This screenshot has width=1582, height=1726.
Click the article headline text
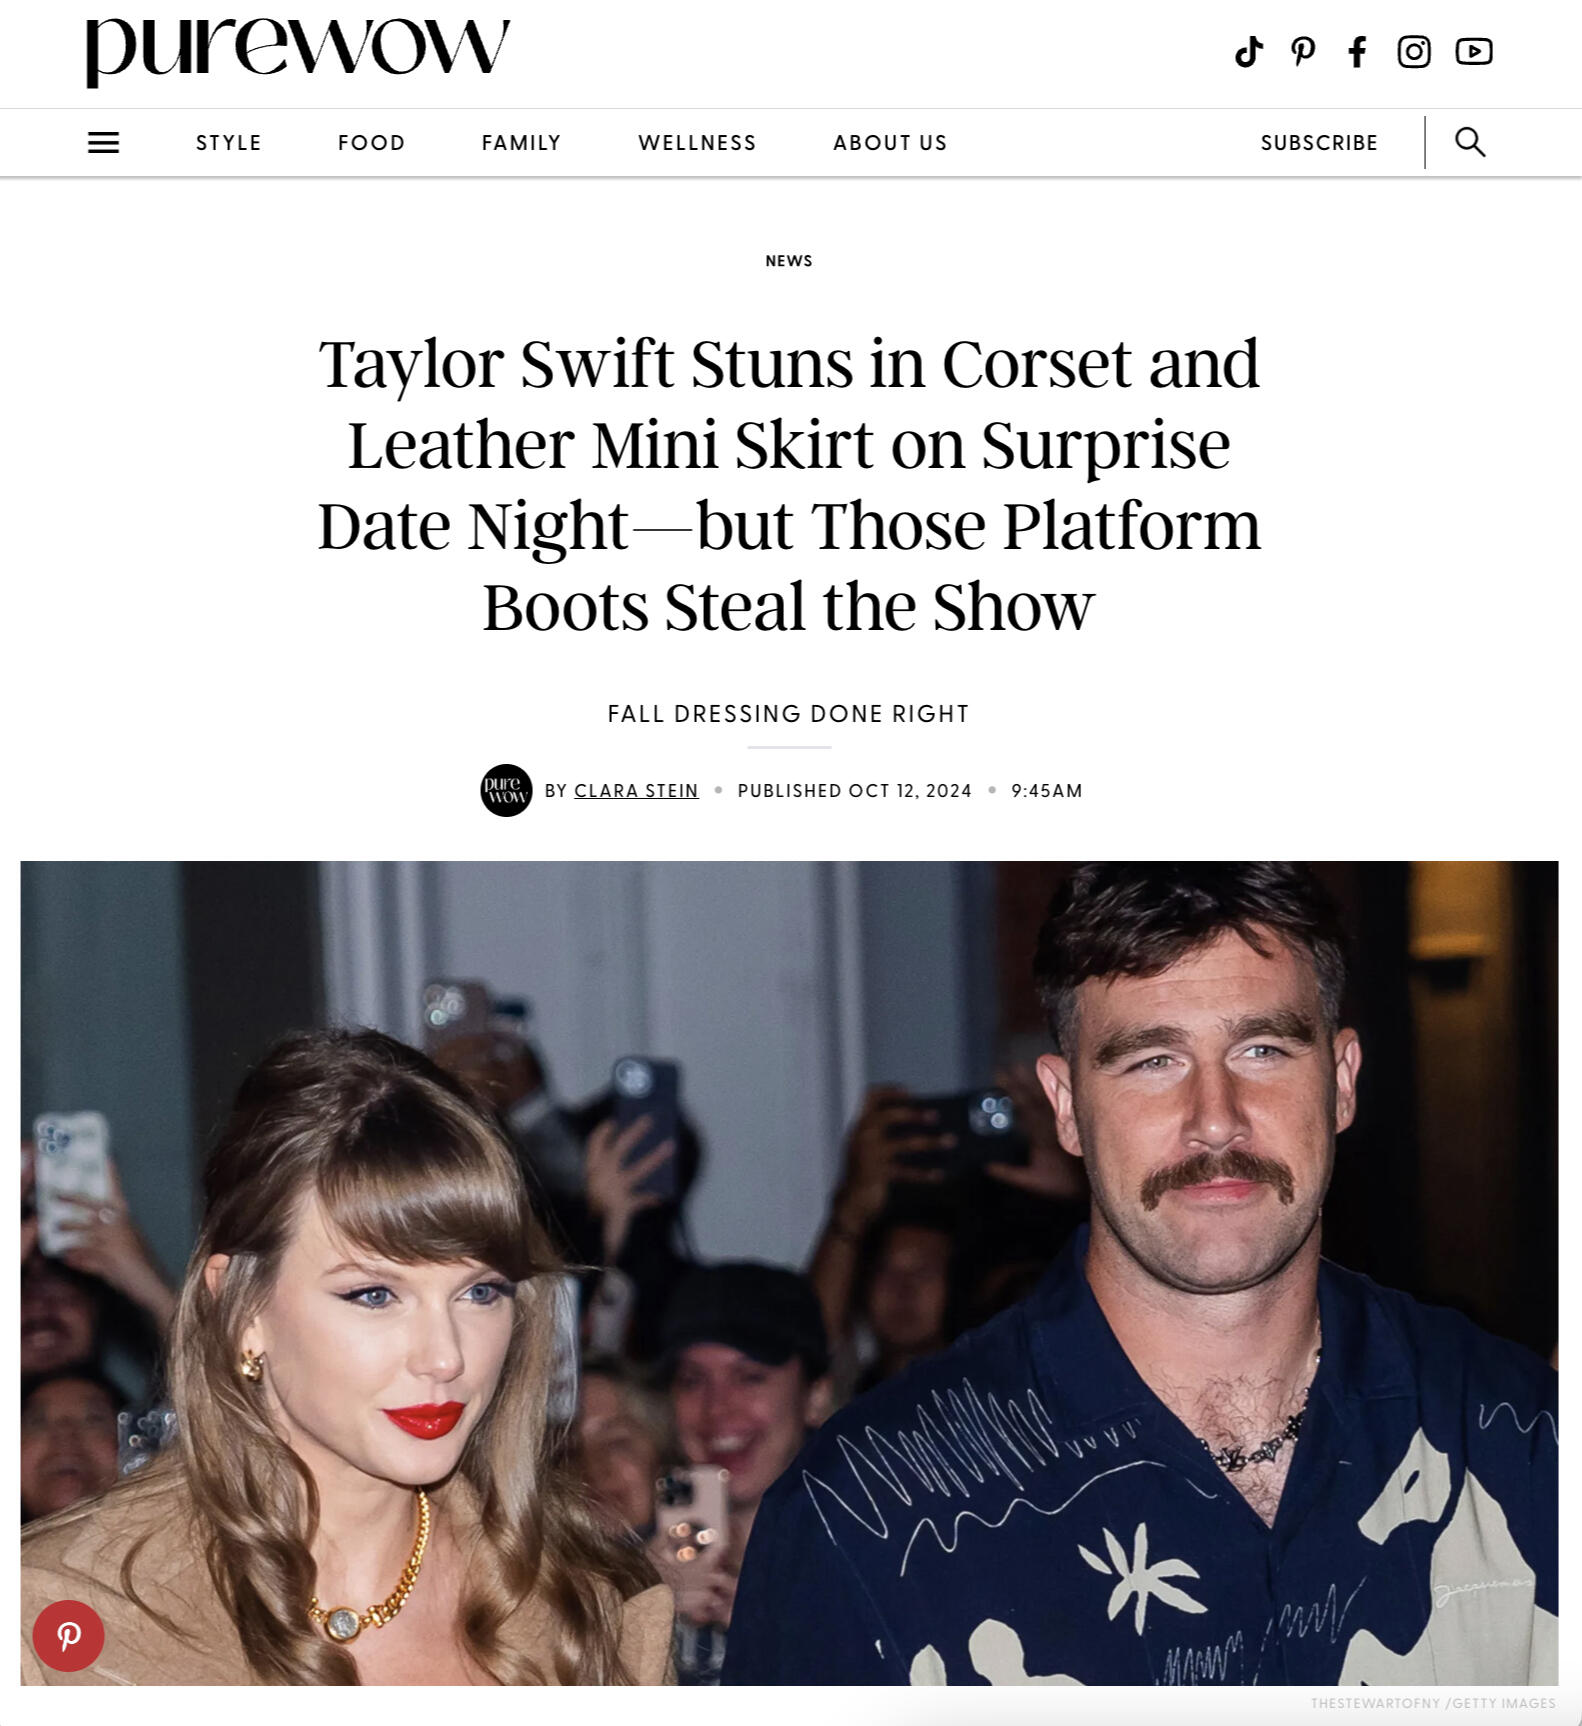pyautogui.click(x=789, y=484)
